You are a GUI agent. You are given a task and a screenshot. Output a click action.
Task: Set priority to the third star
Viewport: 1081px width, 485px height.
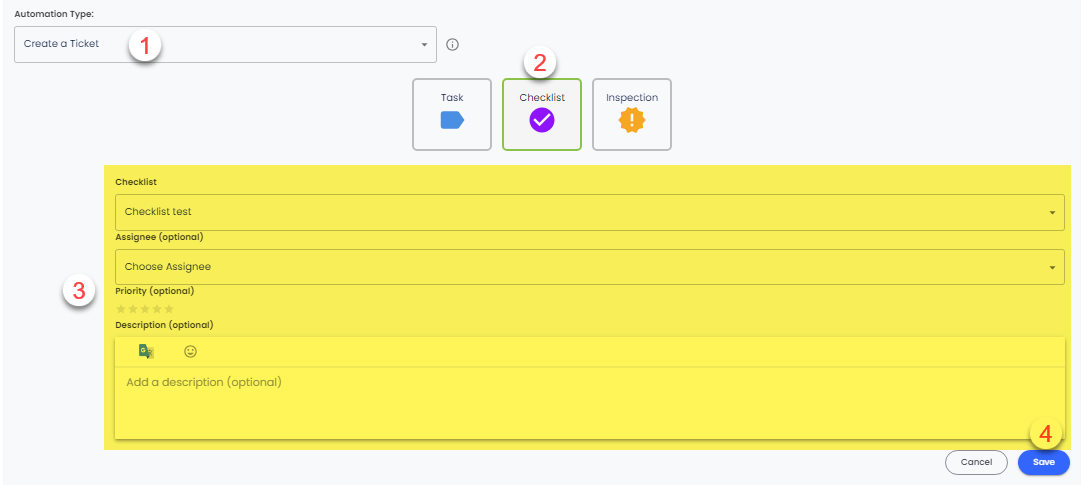[145, 309]
